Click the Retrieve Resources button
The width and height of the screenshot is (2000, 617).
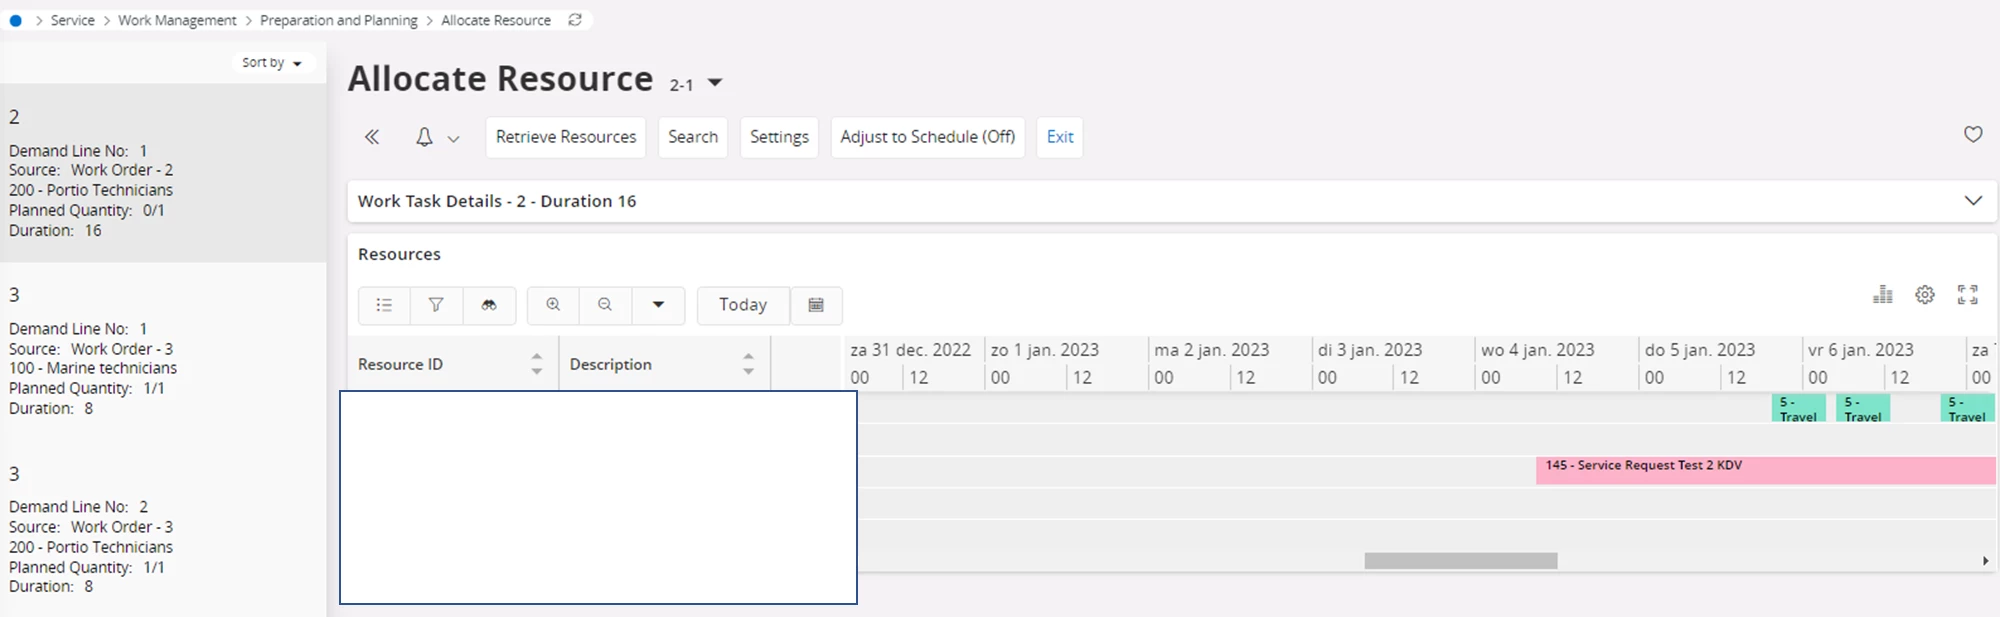pos(565,137)
